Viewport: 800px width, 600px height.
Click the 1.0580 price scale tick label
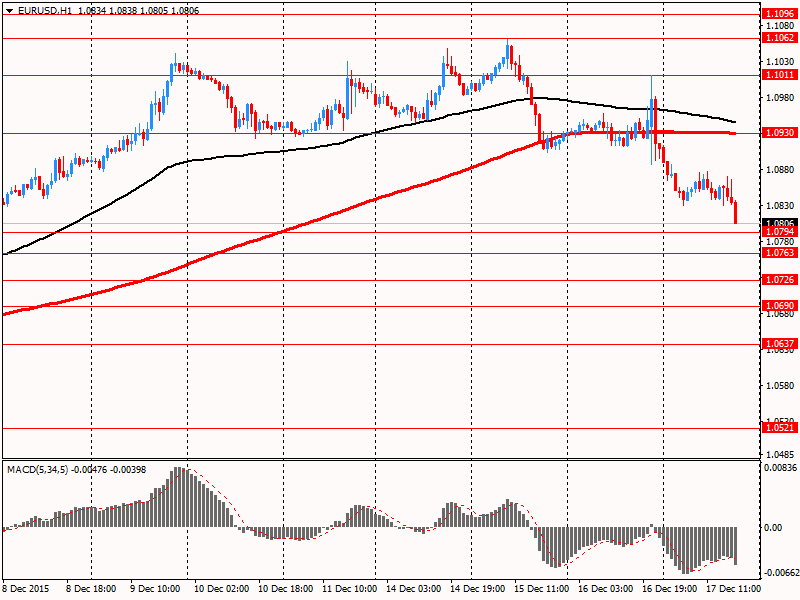(x=780, y=386)
